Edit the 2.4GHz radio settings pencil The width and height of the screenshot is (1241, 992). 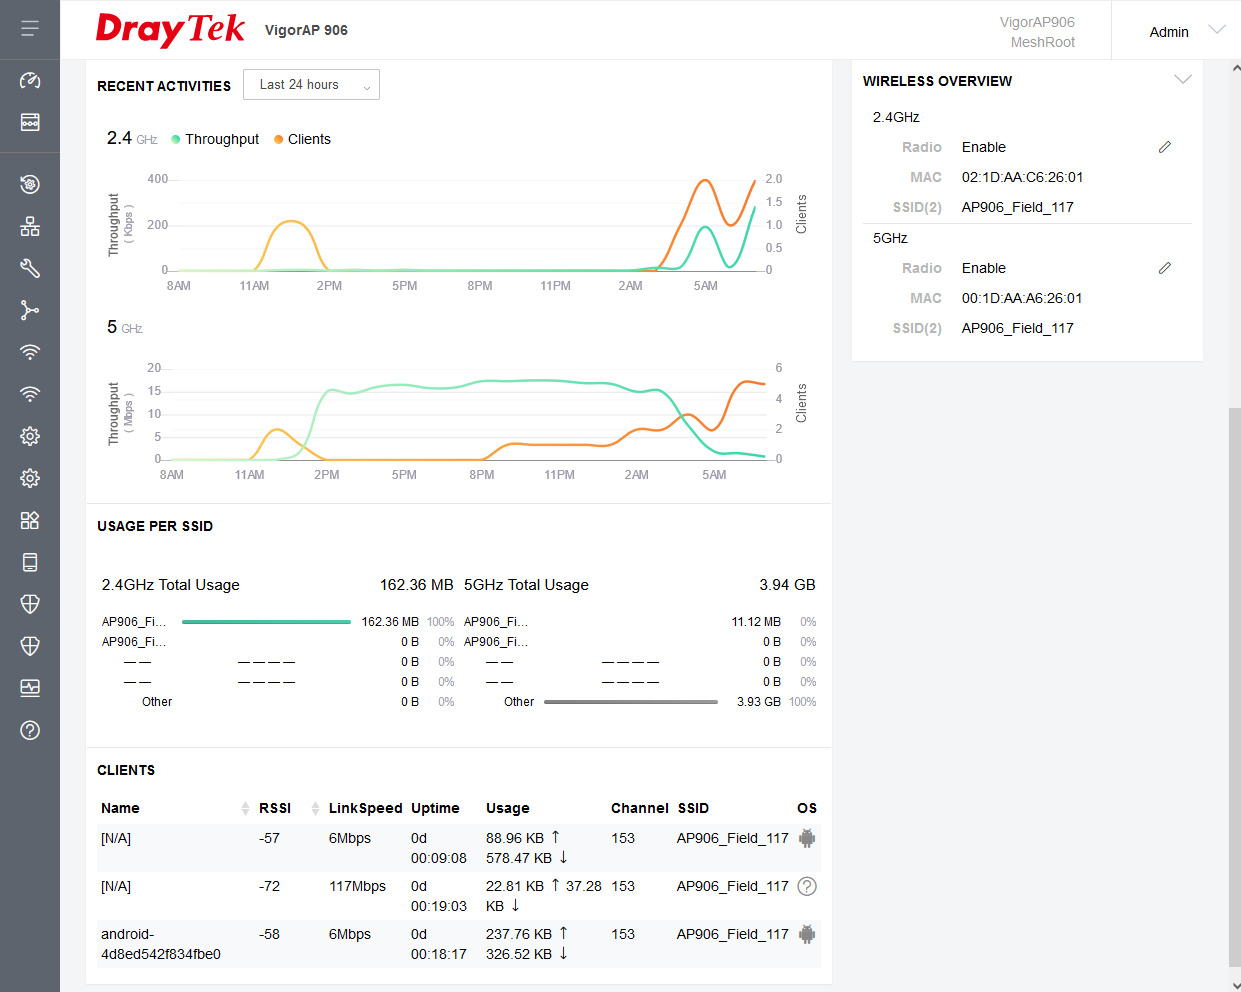pos(1164,147)
